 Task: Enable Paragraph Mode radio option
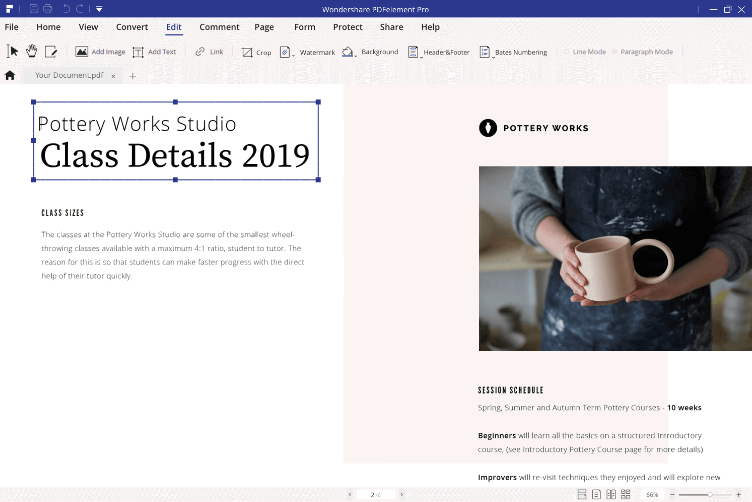[615, 52]
